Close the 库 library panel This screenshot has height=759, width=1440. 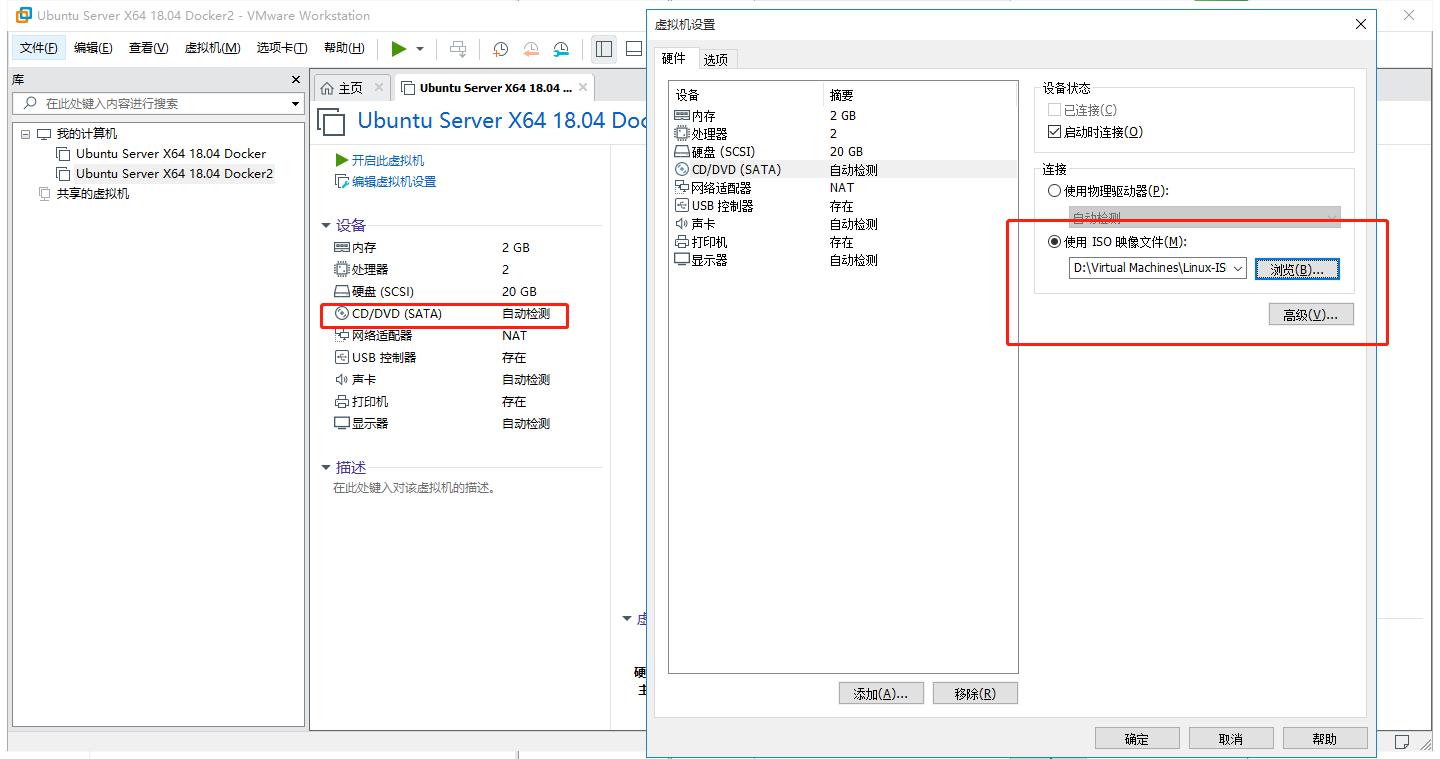(295, 79)
